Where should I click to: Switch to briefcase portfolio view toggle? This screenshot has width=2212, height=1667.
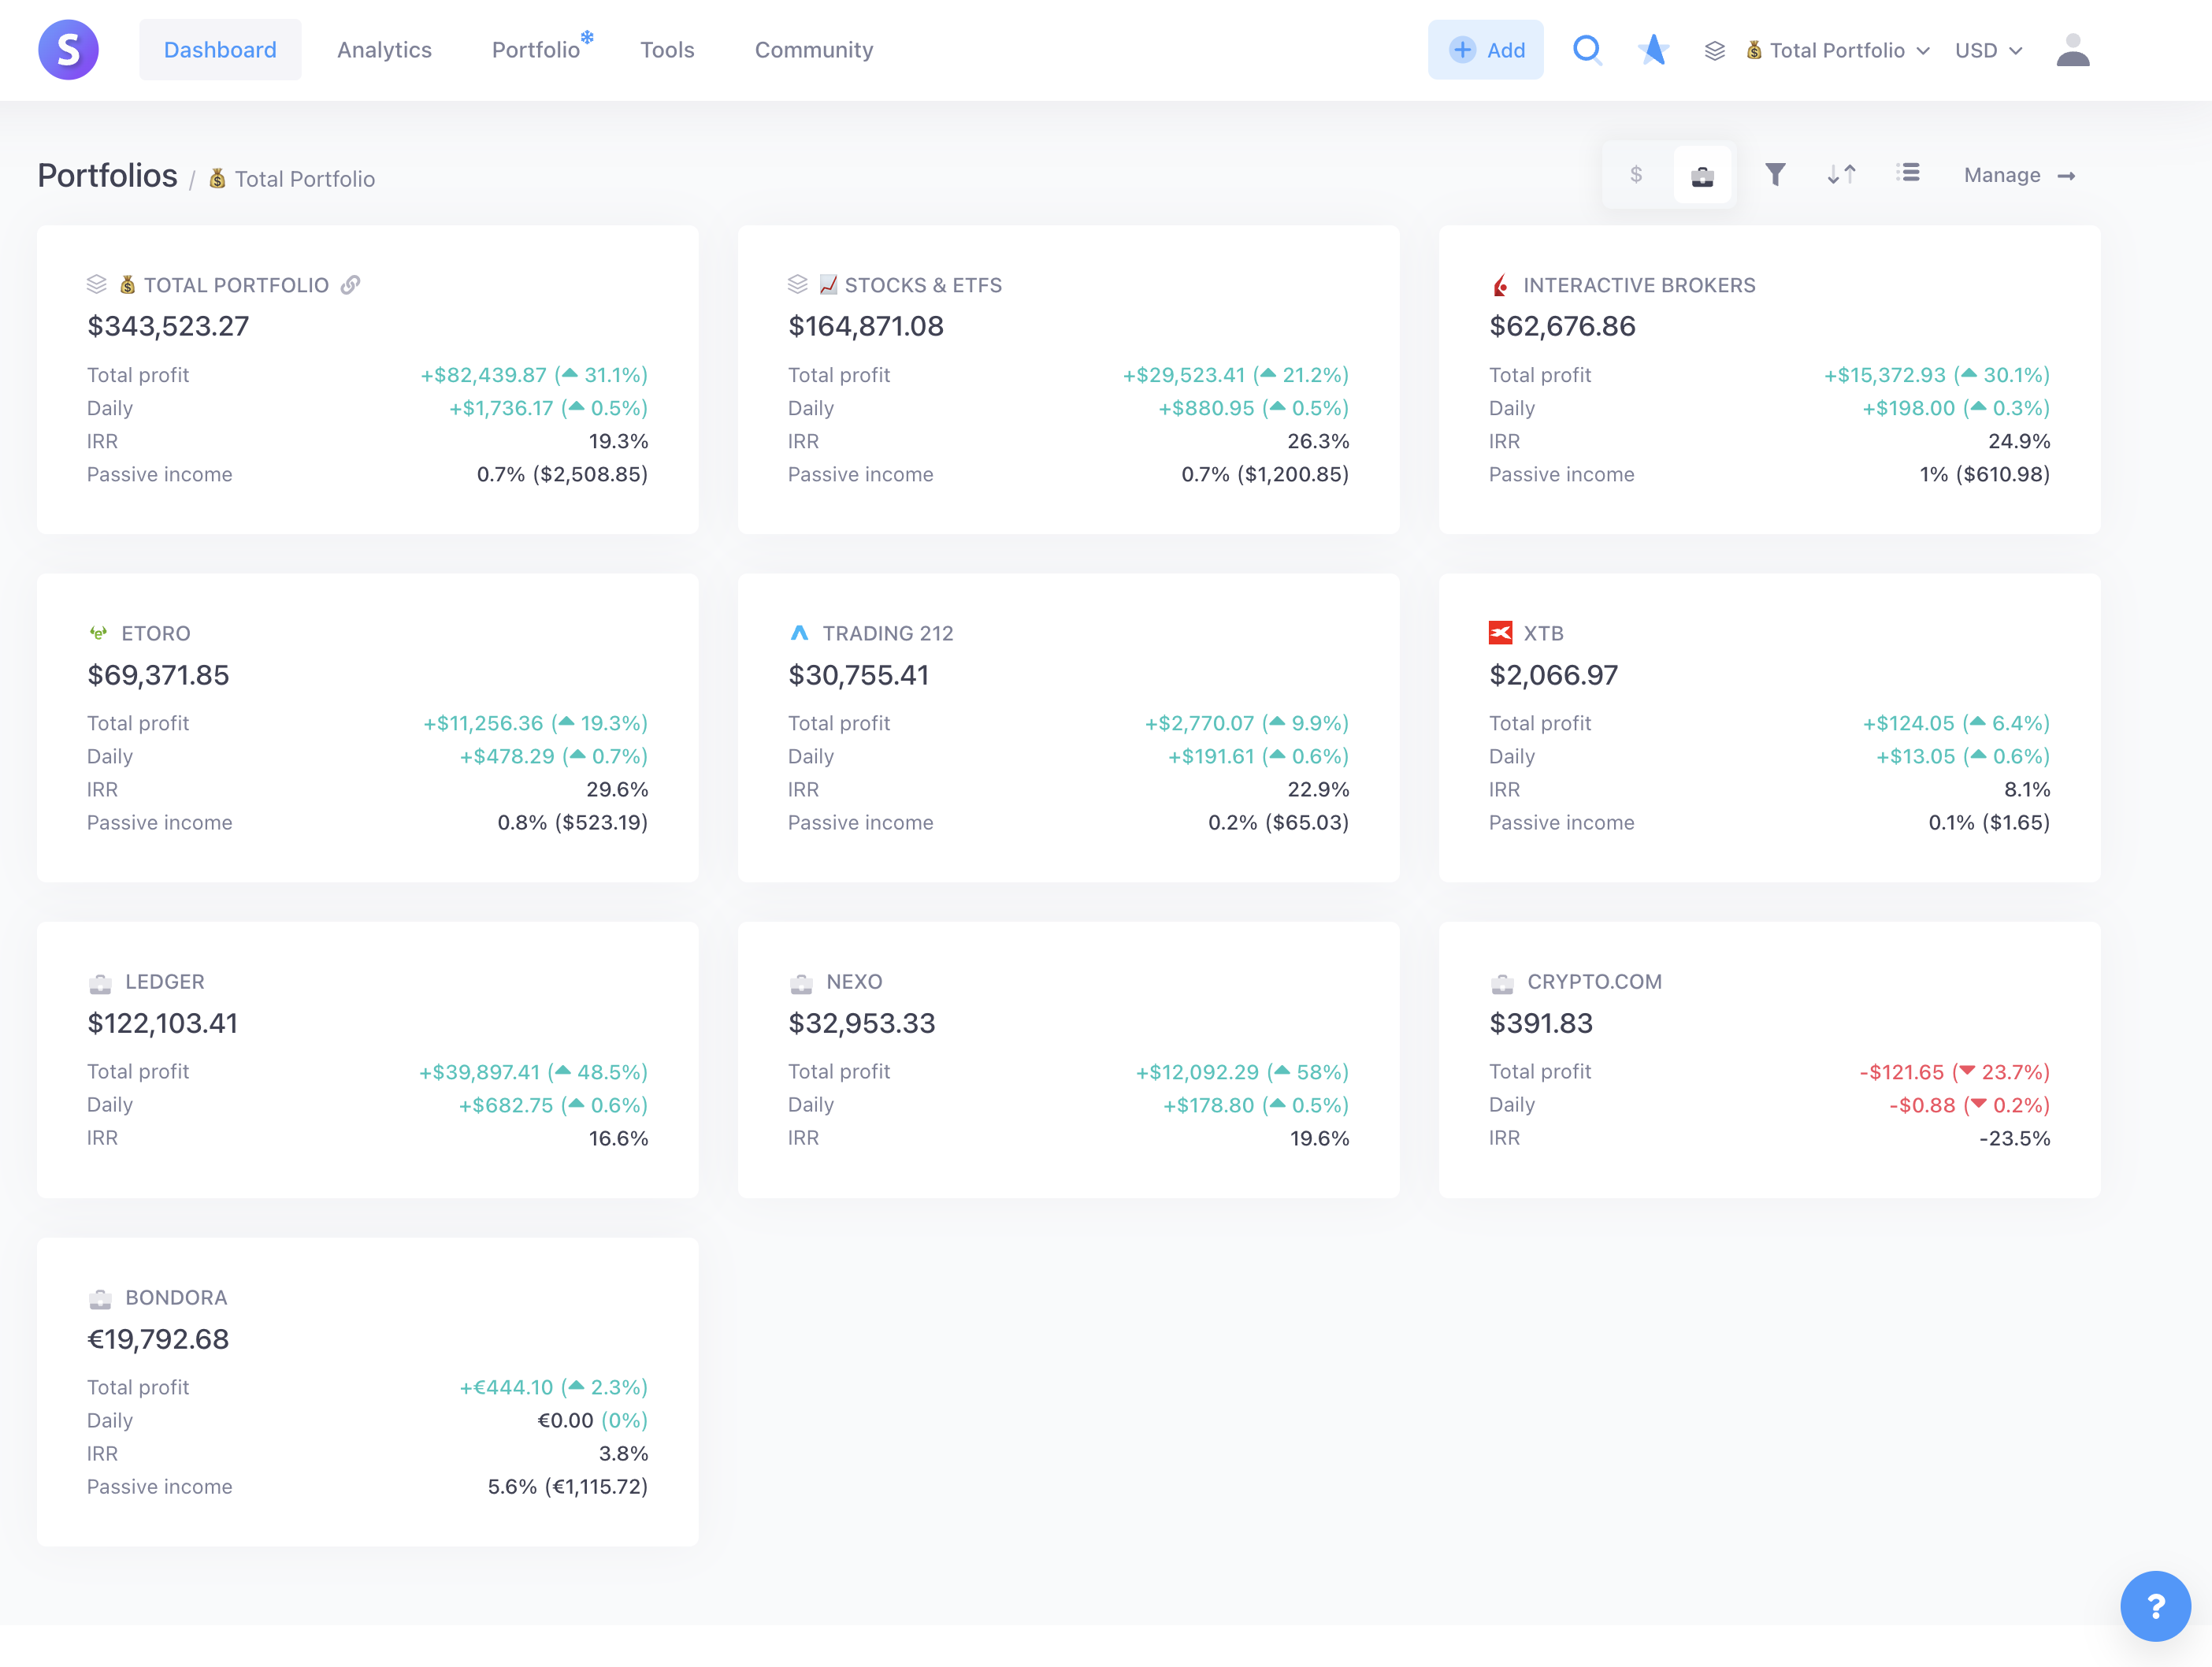click(x=1702, y=176)
